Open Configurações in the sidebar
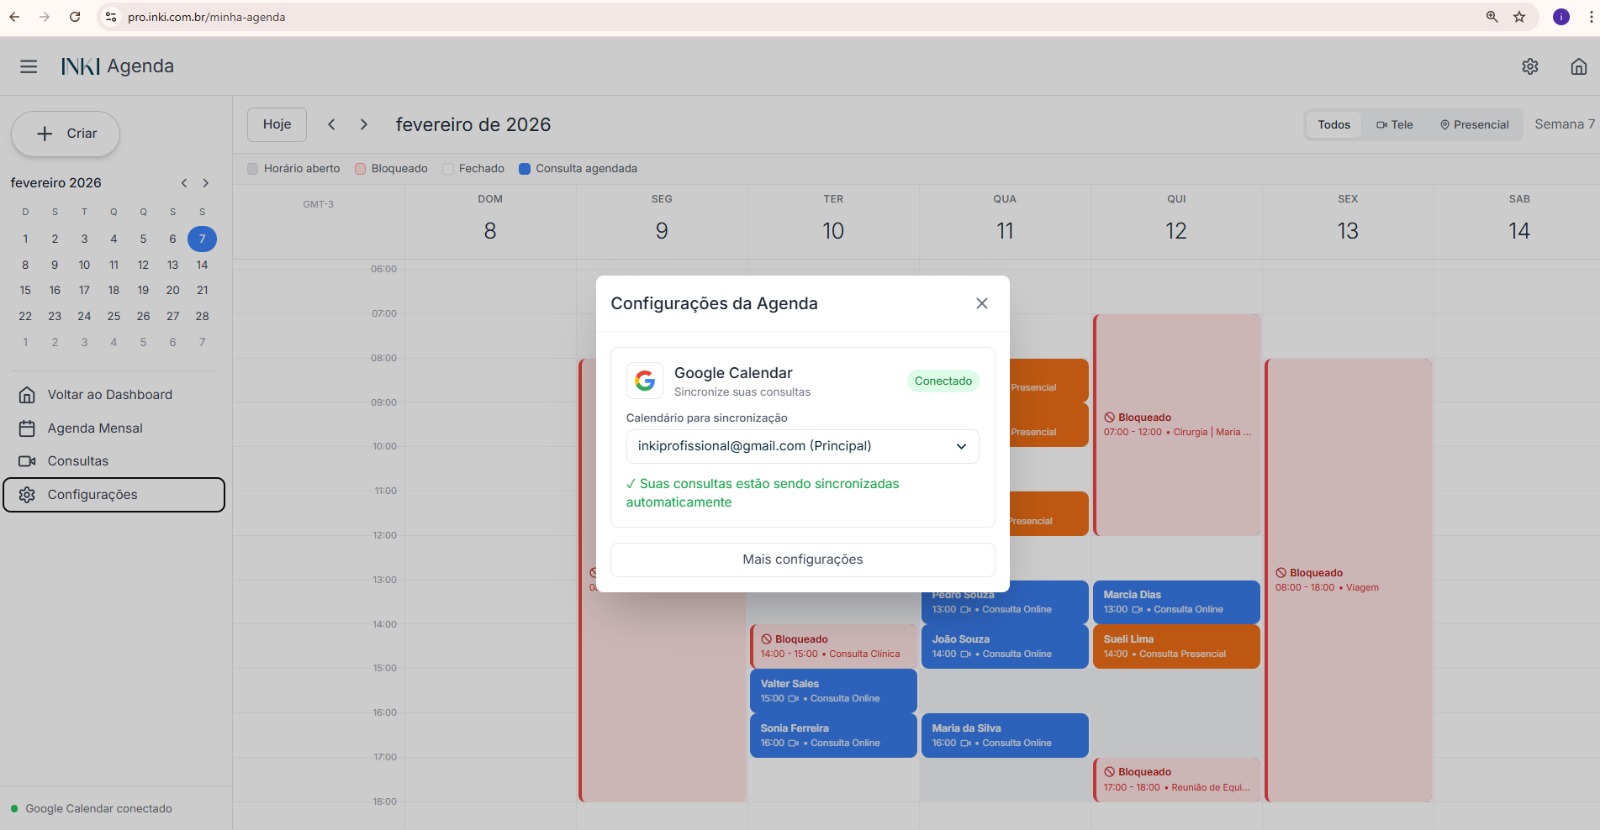This screenshot has height=830, width=1600. click(x=114, y=495)
